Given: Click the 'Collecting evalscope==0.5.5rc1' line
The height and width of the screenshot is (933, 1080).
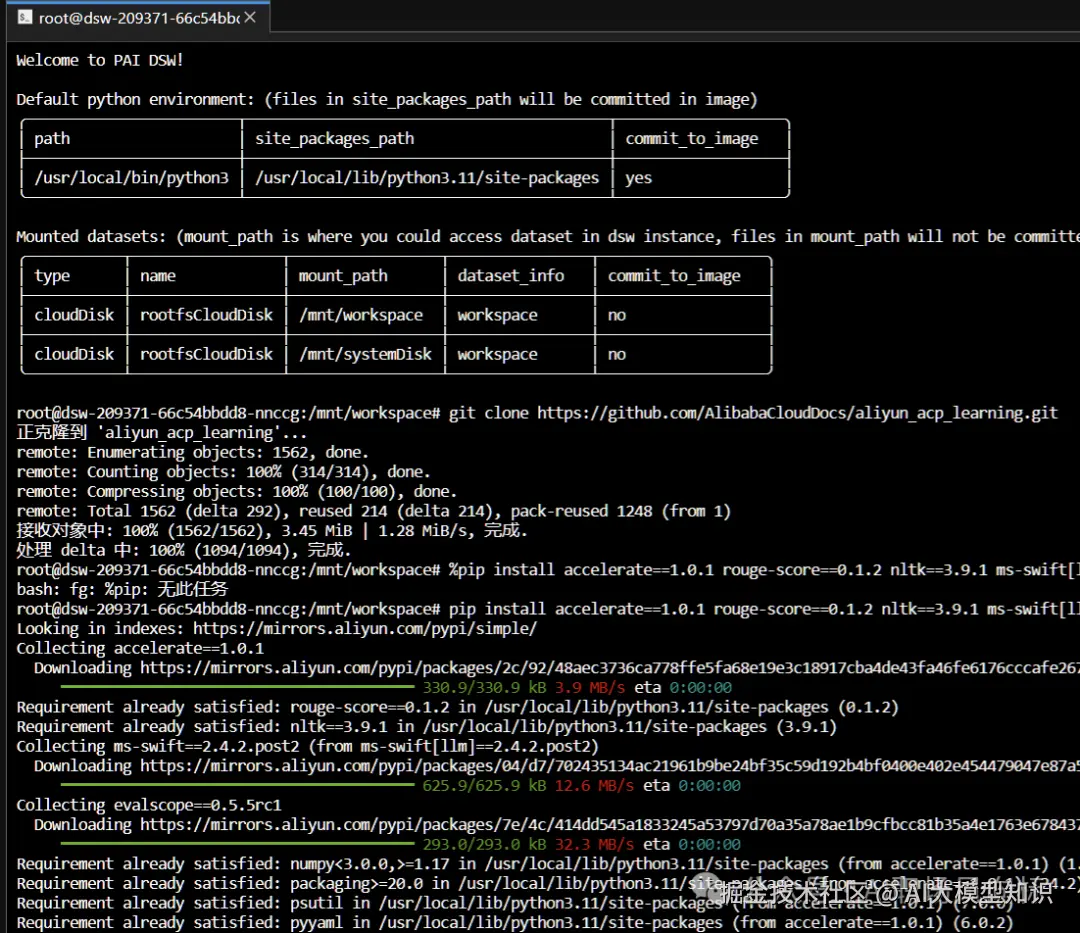Looking at the screenshot, I should (149, 805).
